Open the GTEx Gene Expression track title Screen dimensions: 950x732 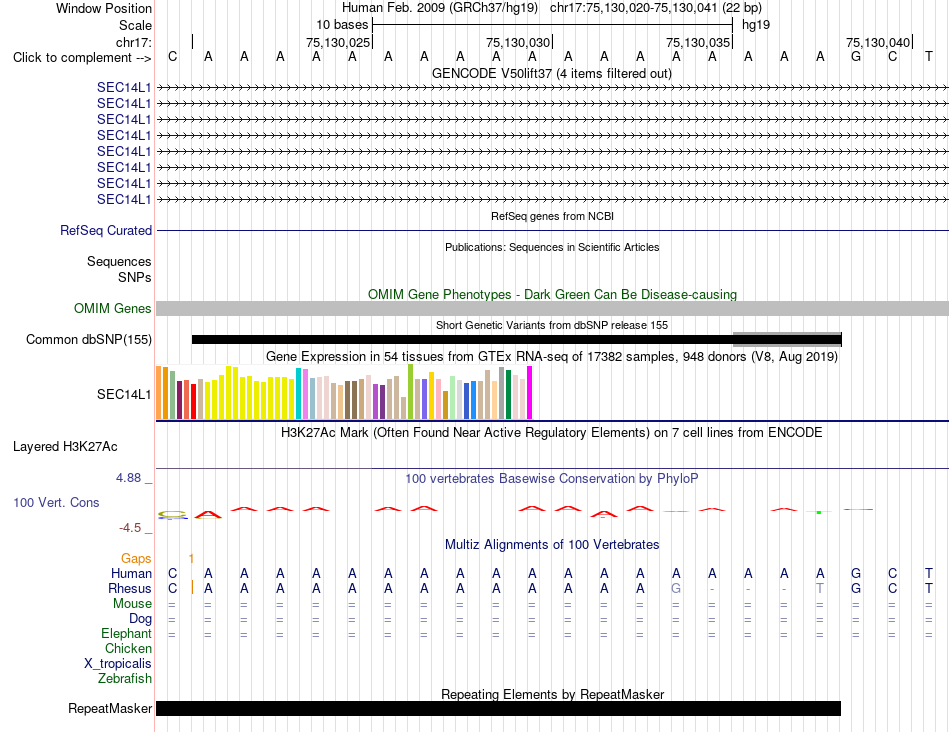(x=552, y=356)
